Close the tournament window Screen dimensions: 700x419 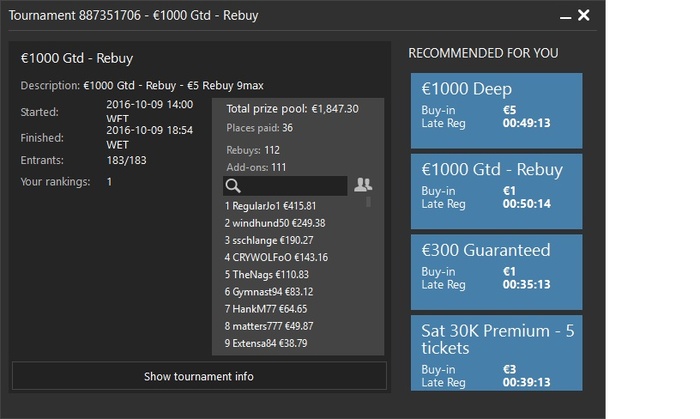(x=584, y=15)
